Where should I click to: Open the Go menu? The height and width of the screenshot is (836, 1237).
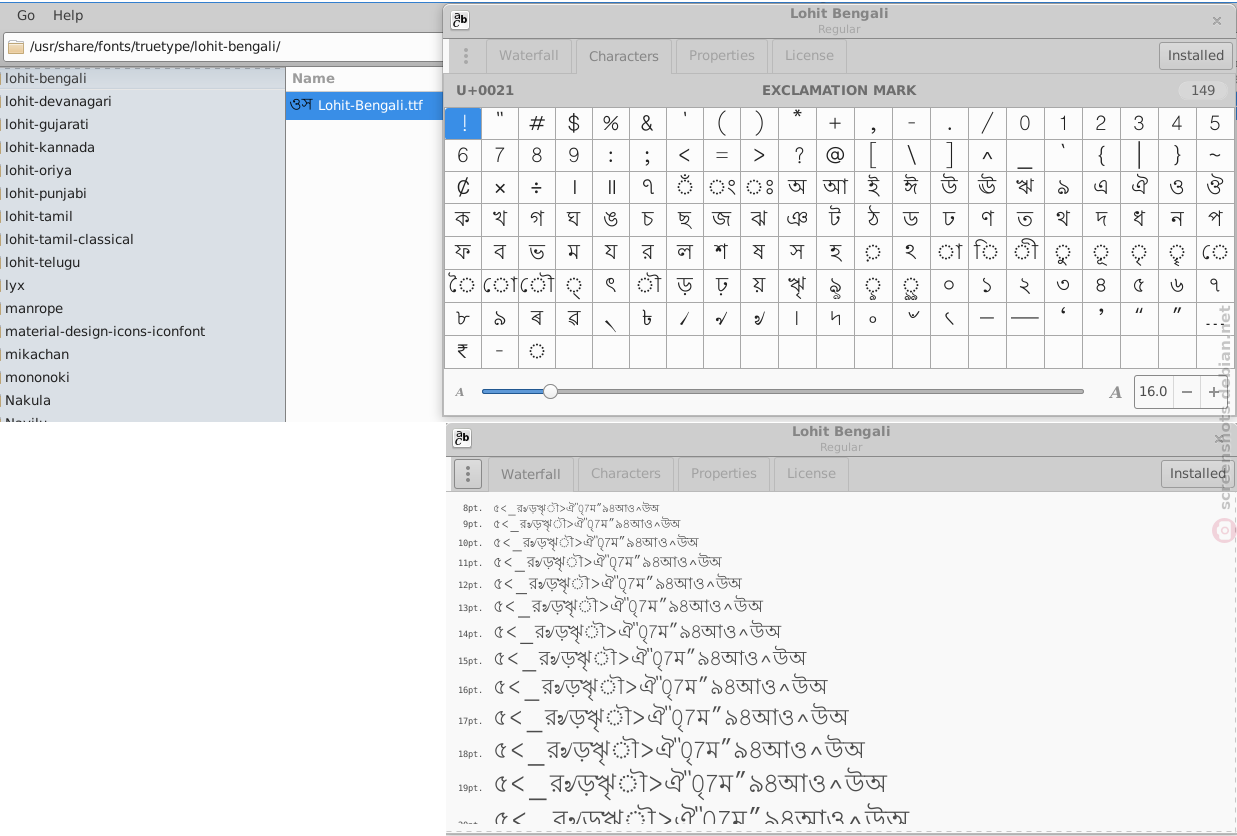pyautogui.click(x=26, y=15)
